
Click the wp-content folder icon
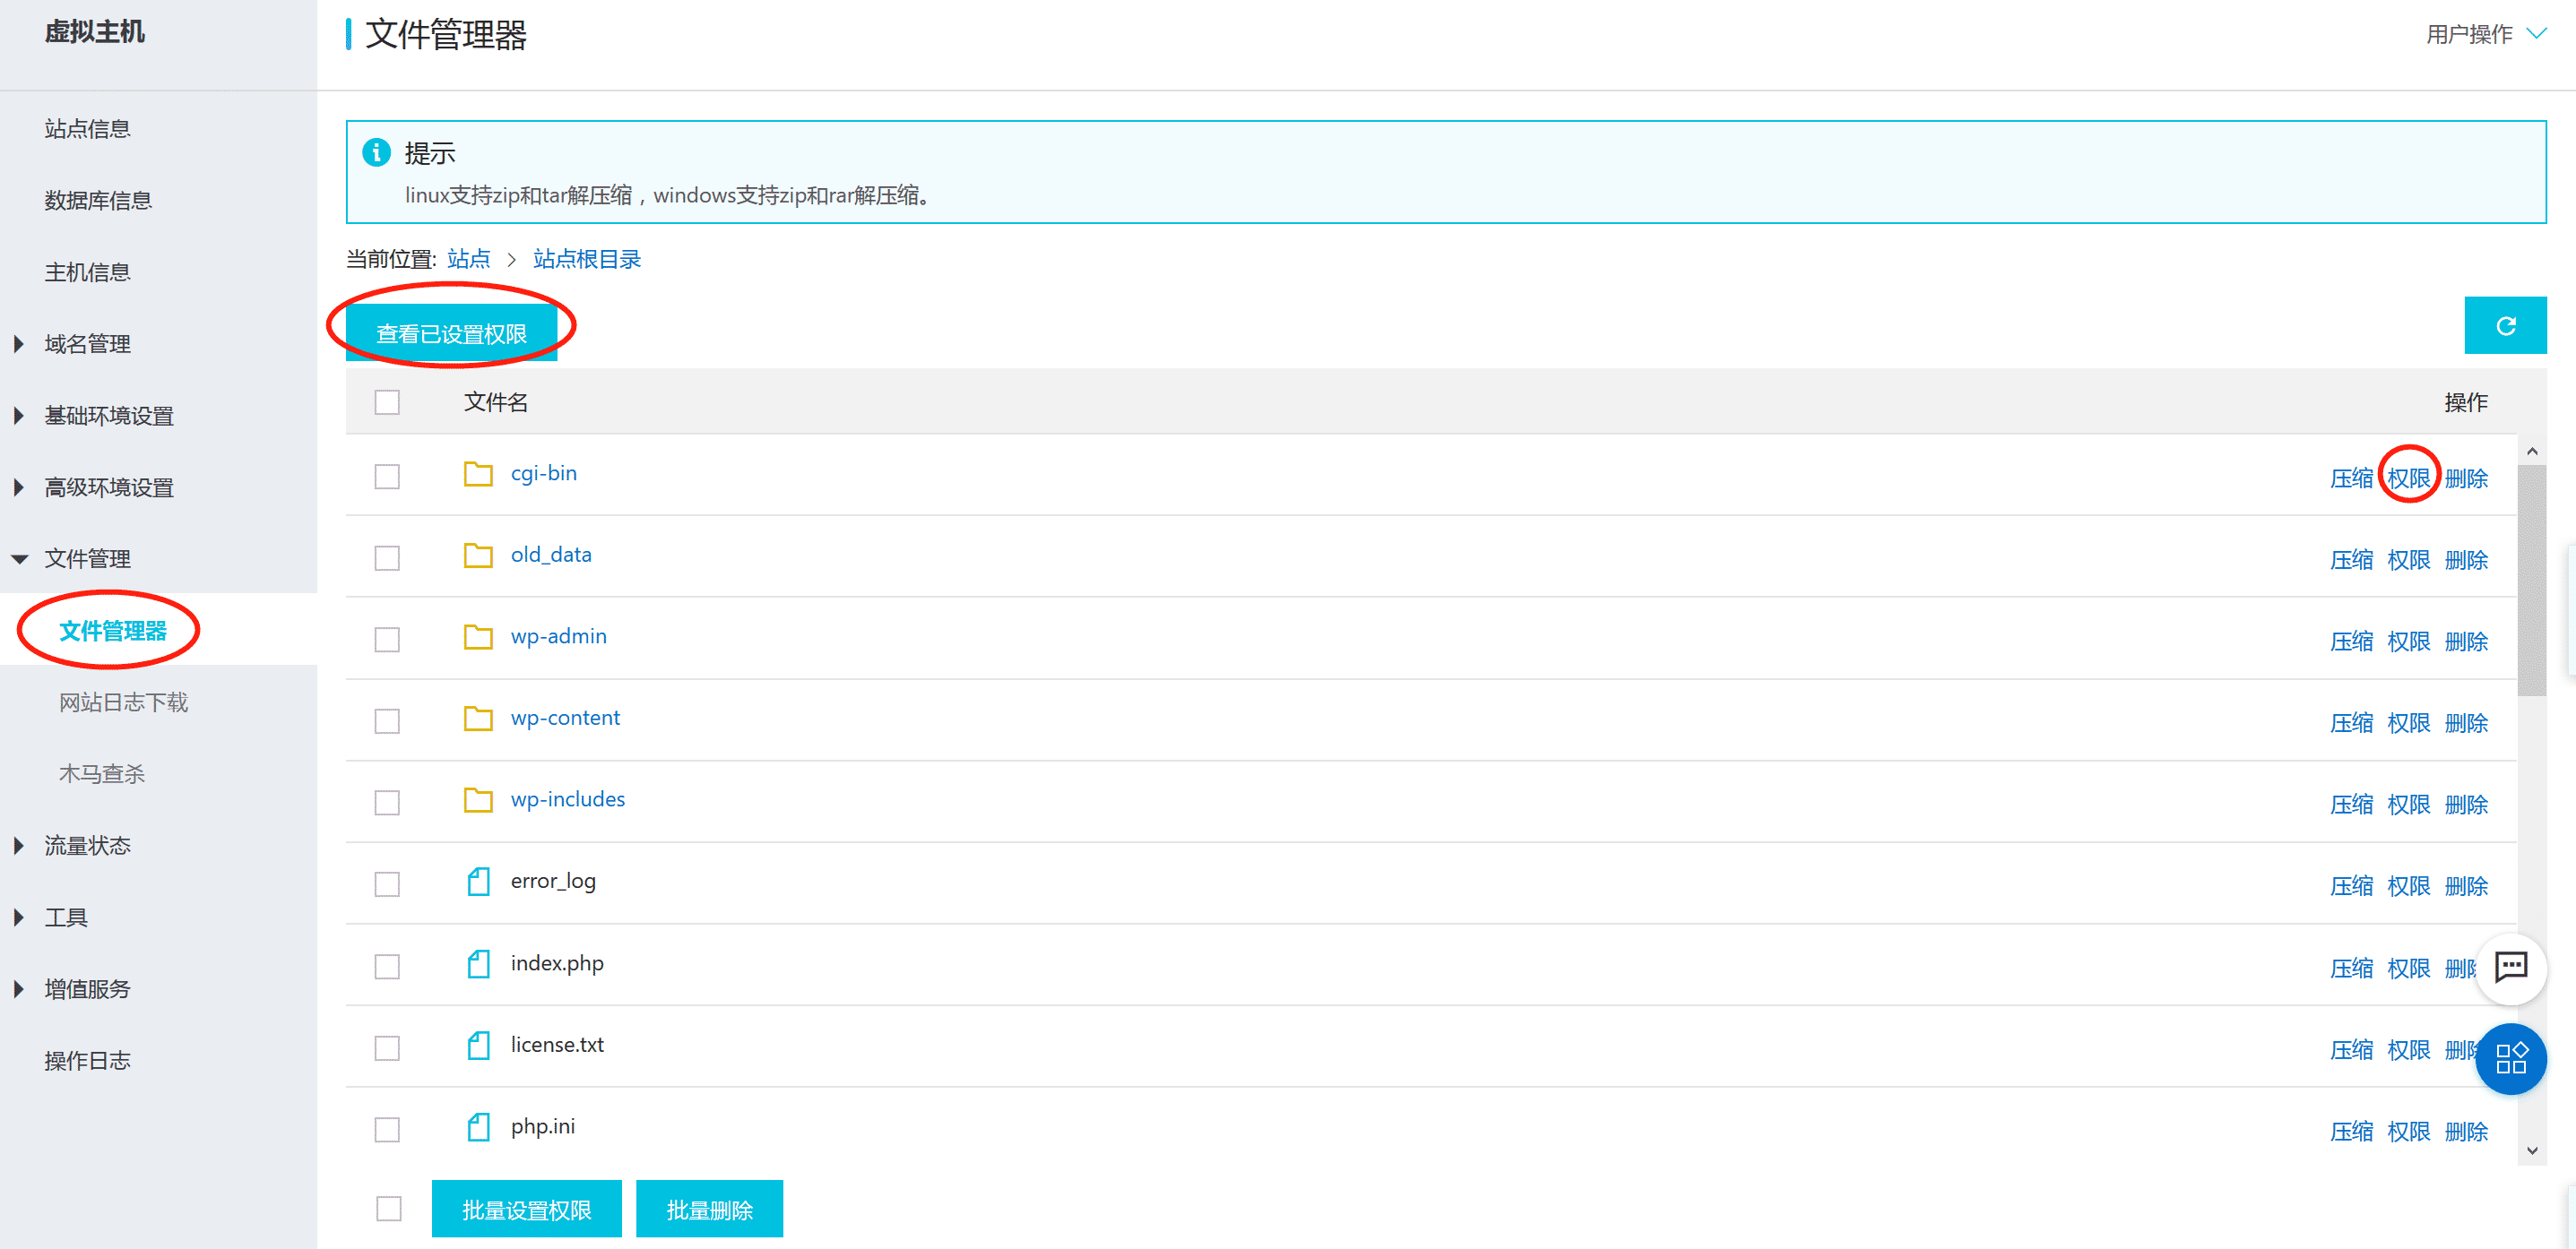(478, 719)
